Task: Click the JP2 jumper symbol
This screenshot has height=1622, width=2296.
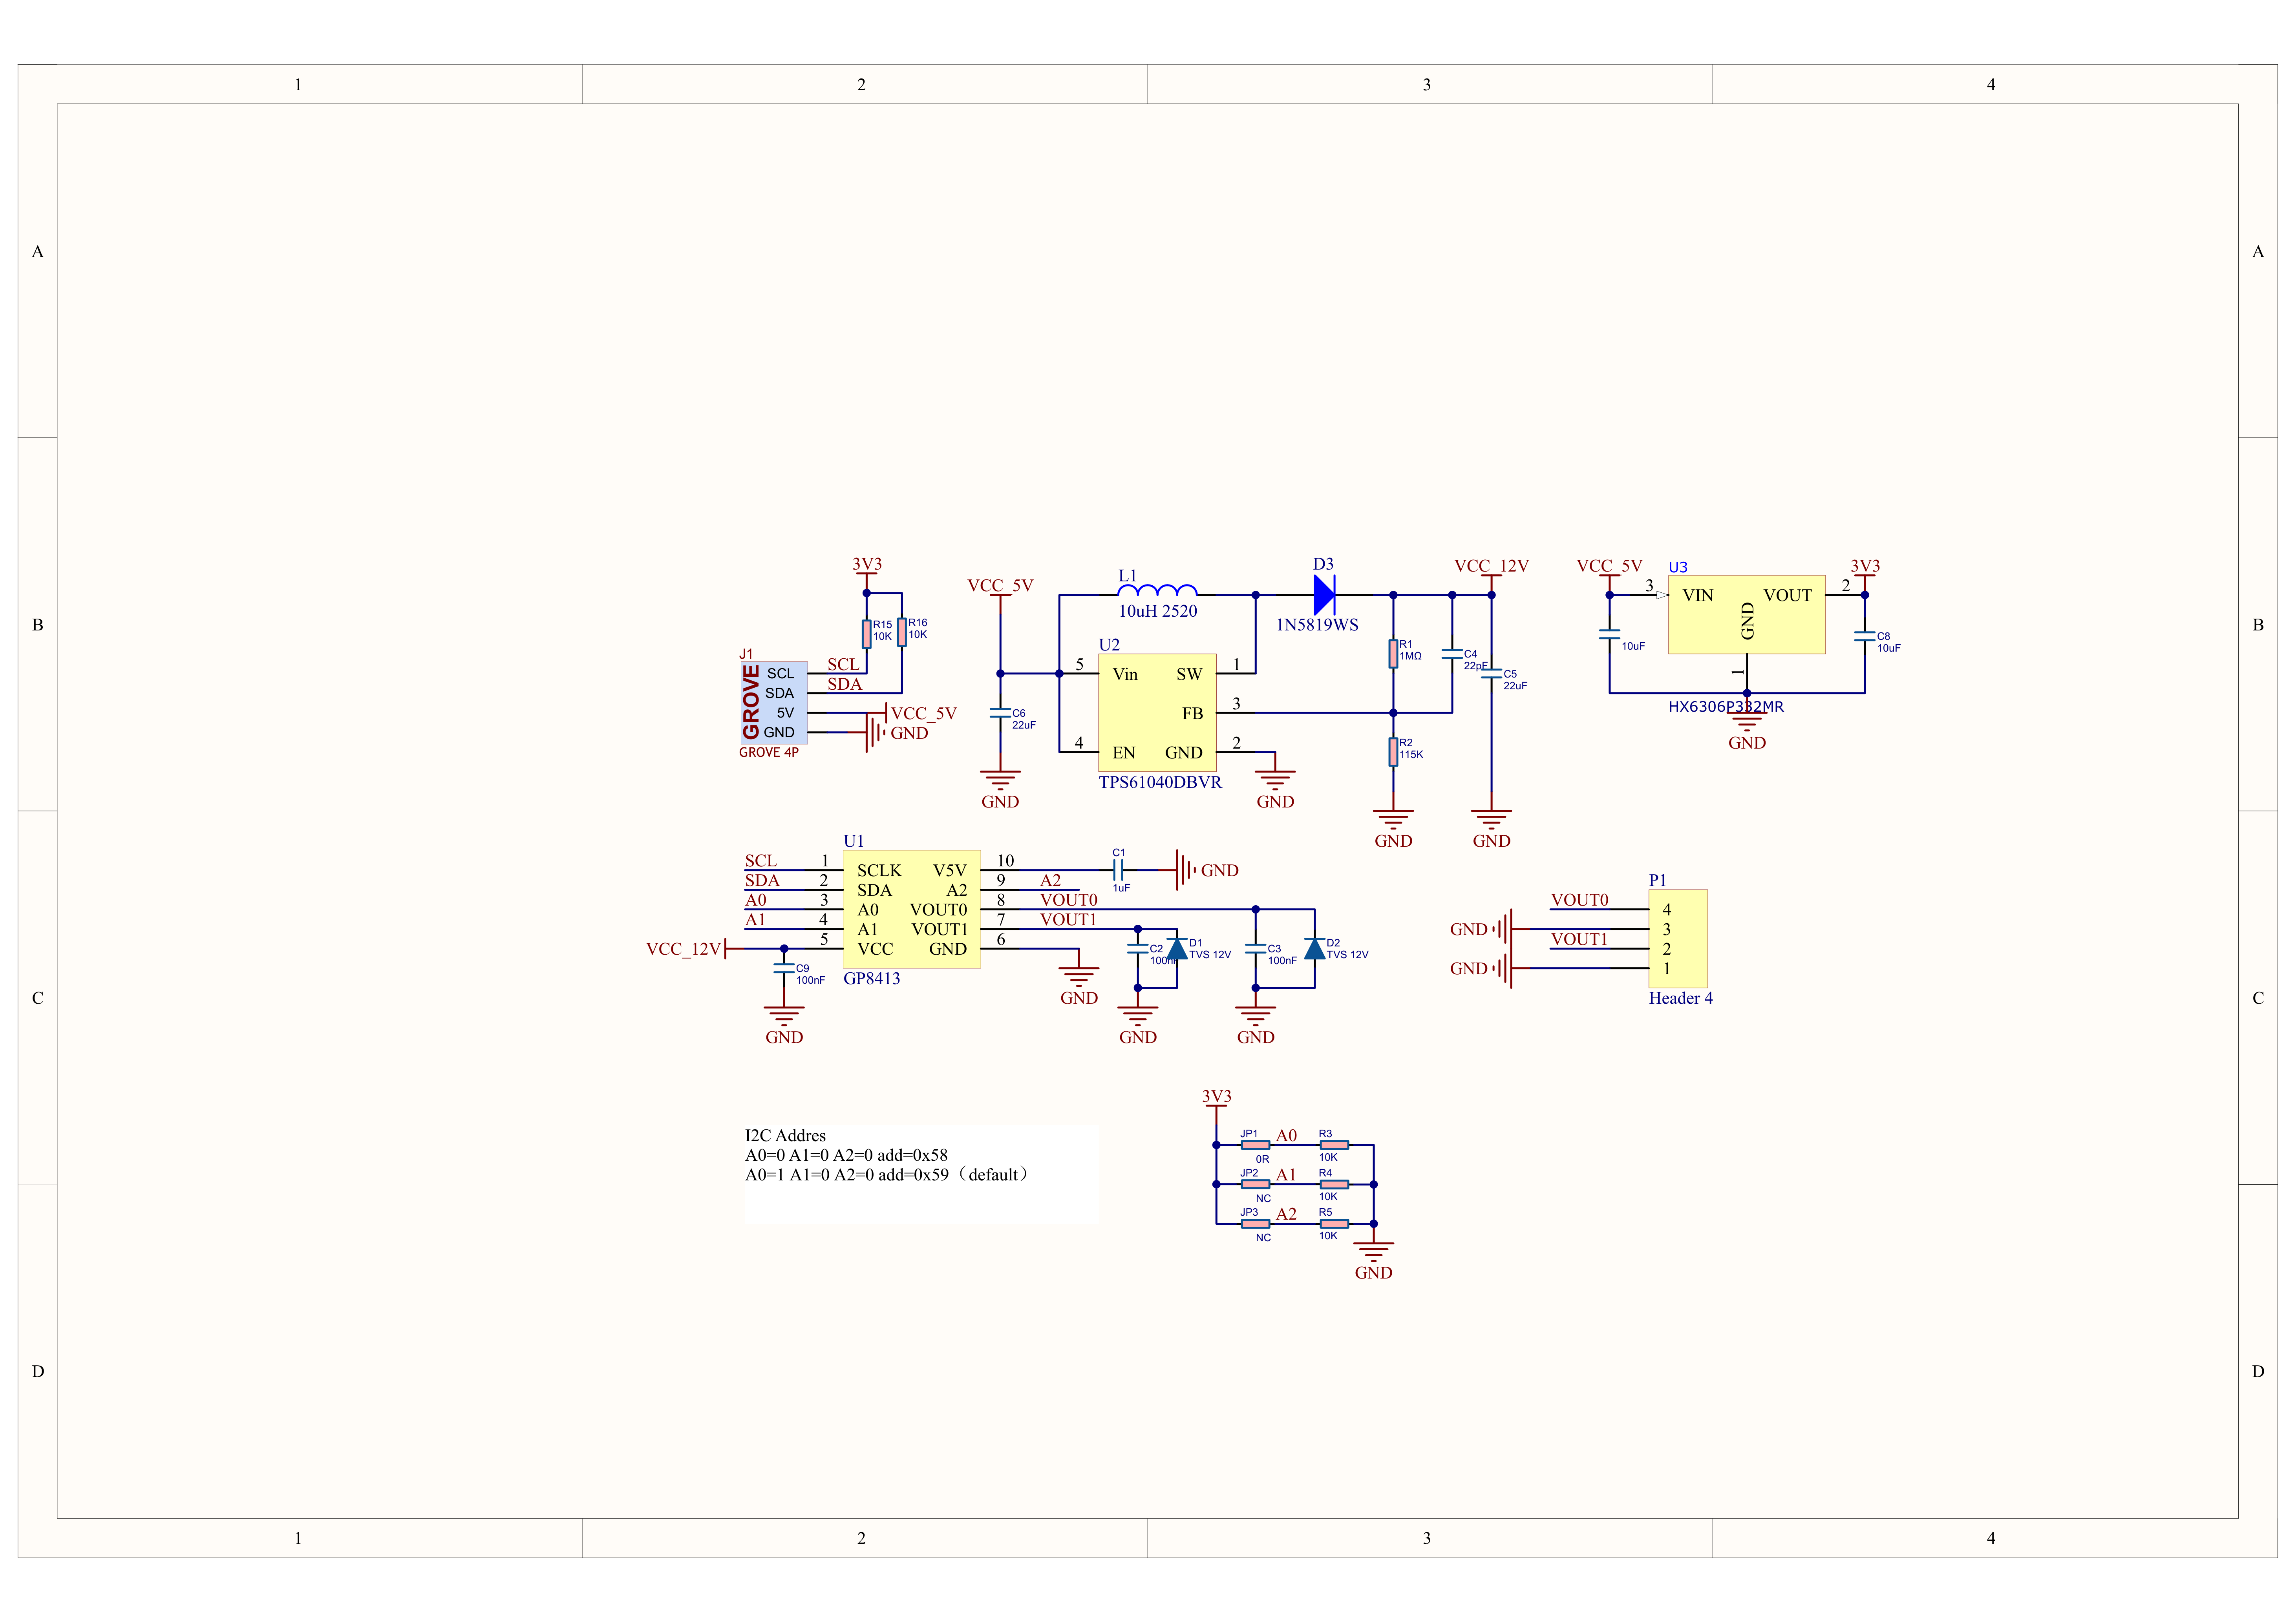Action: pos(1255,1184)
